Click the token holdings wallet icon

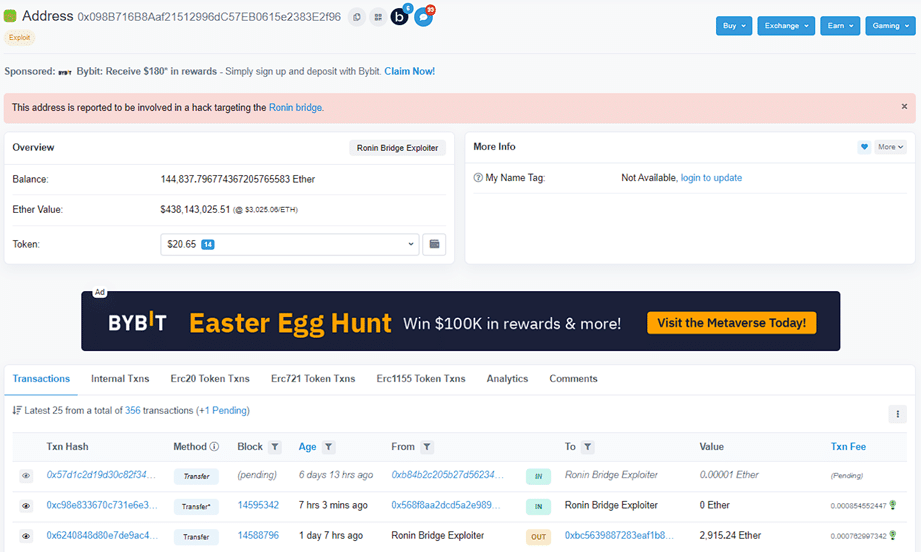point(434,244)
